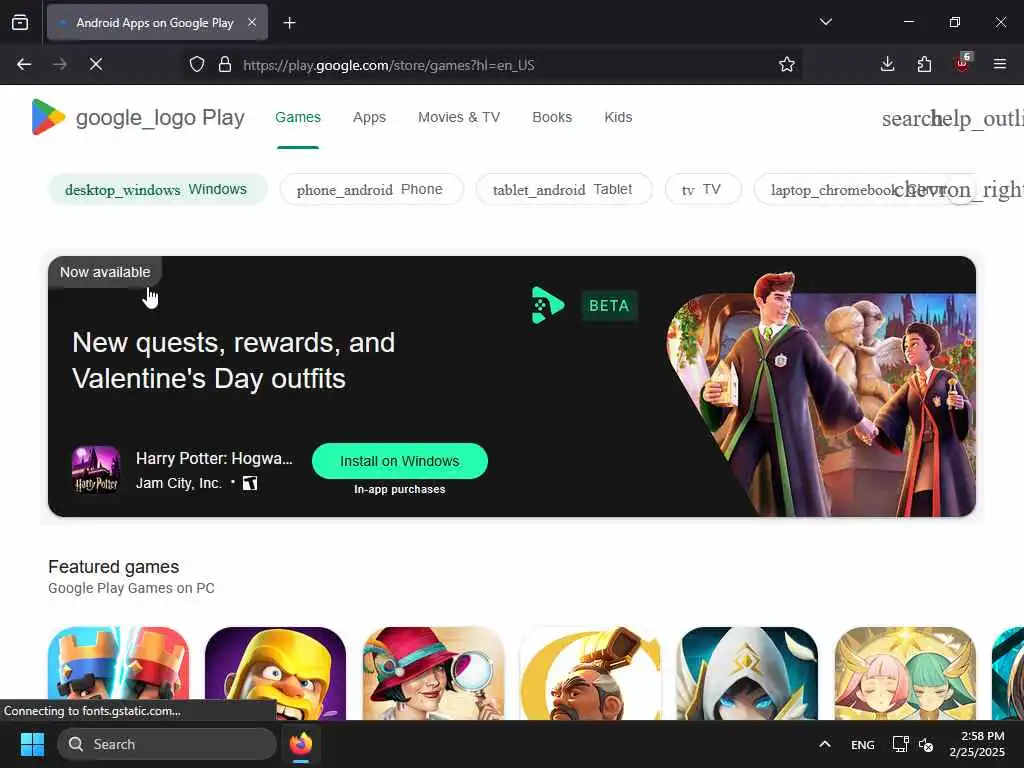Open the Clash Royale game icon
This screenshot has height=768, width=1024.
(118, 673)
